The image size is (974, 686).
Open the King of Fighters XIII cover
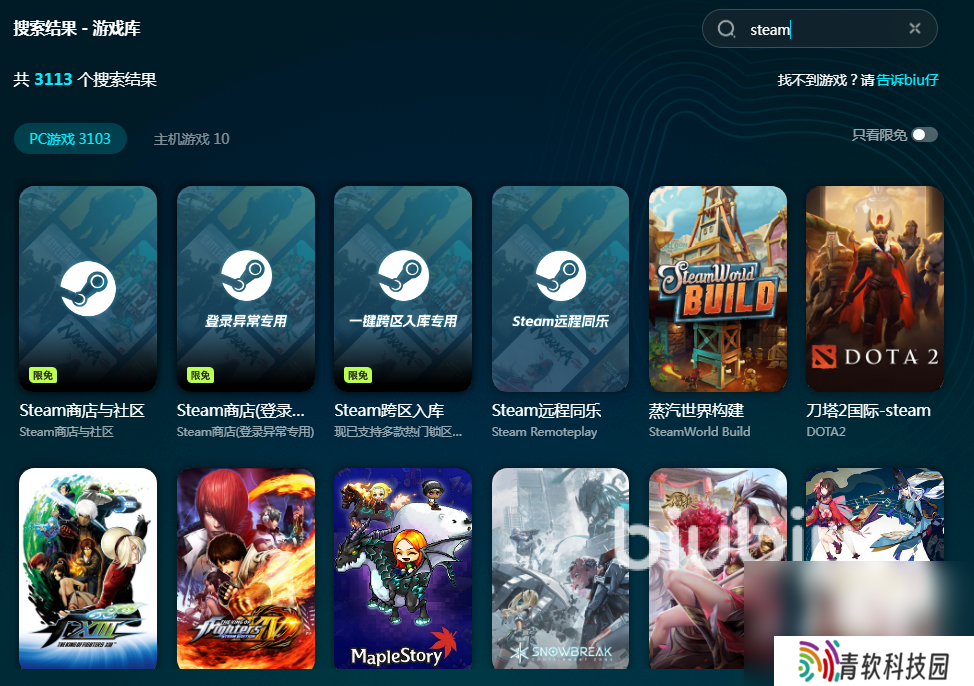click(88, 569)
